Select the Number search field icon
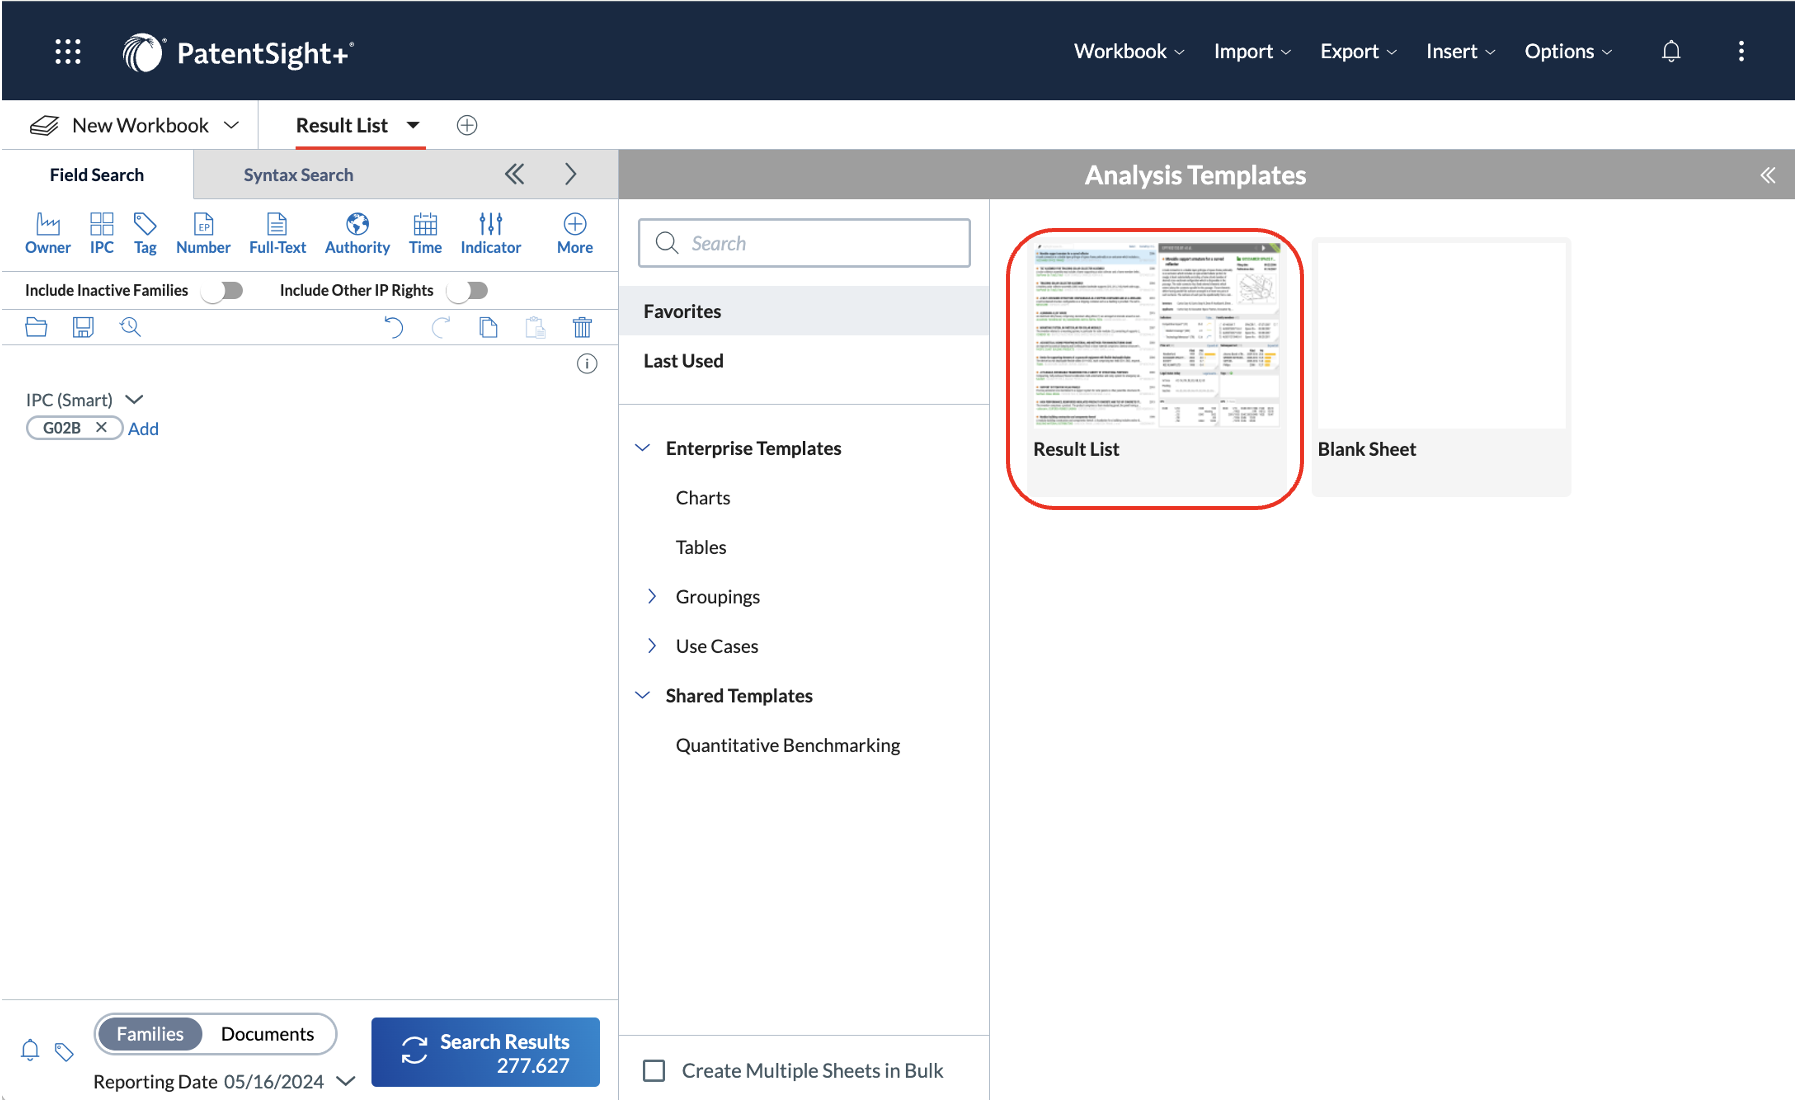This screenshot has height=1106, width=1798. point(203,234)
